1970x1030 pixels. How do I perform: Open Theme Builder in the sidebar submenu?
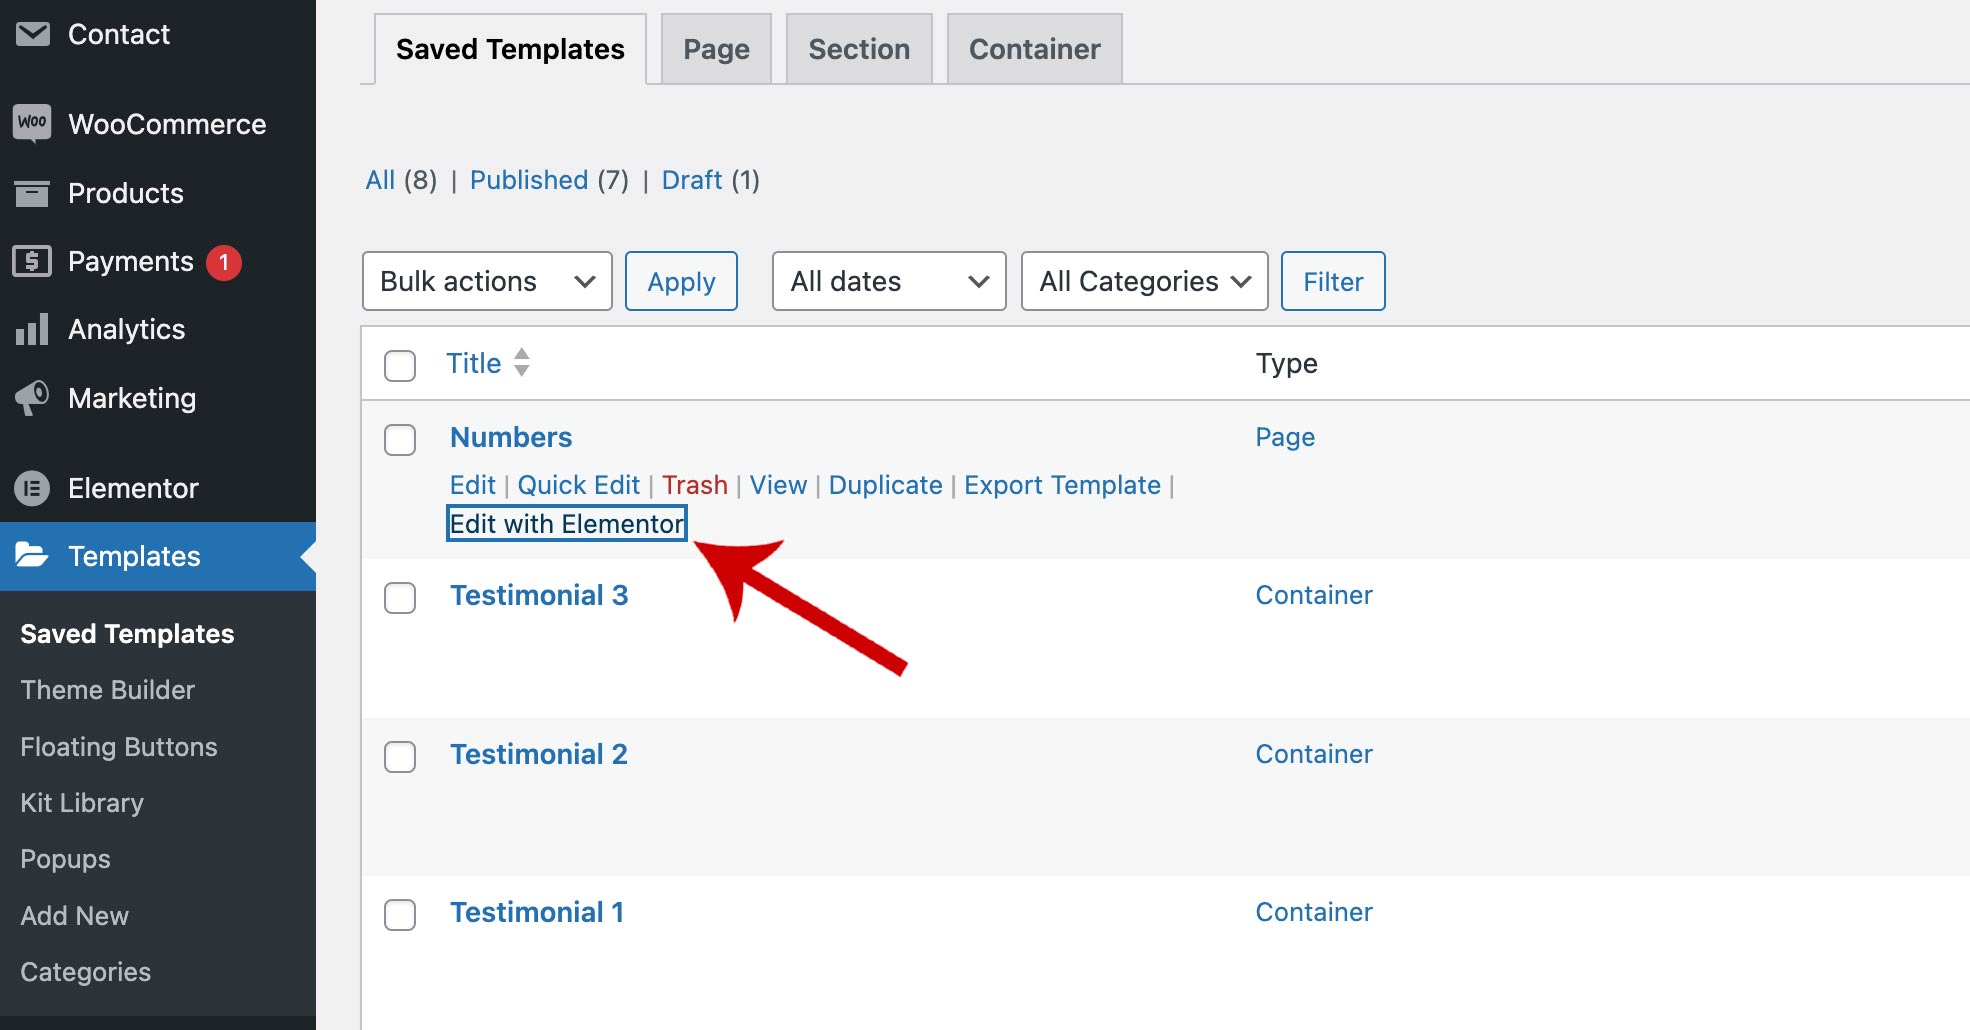tap(107, 690)
